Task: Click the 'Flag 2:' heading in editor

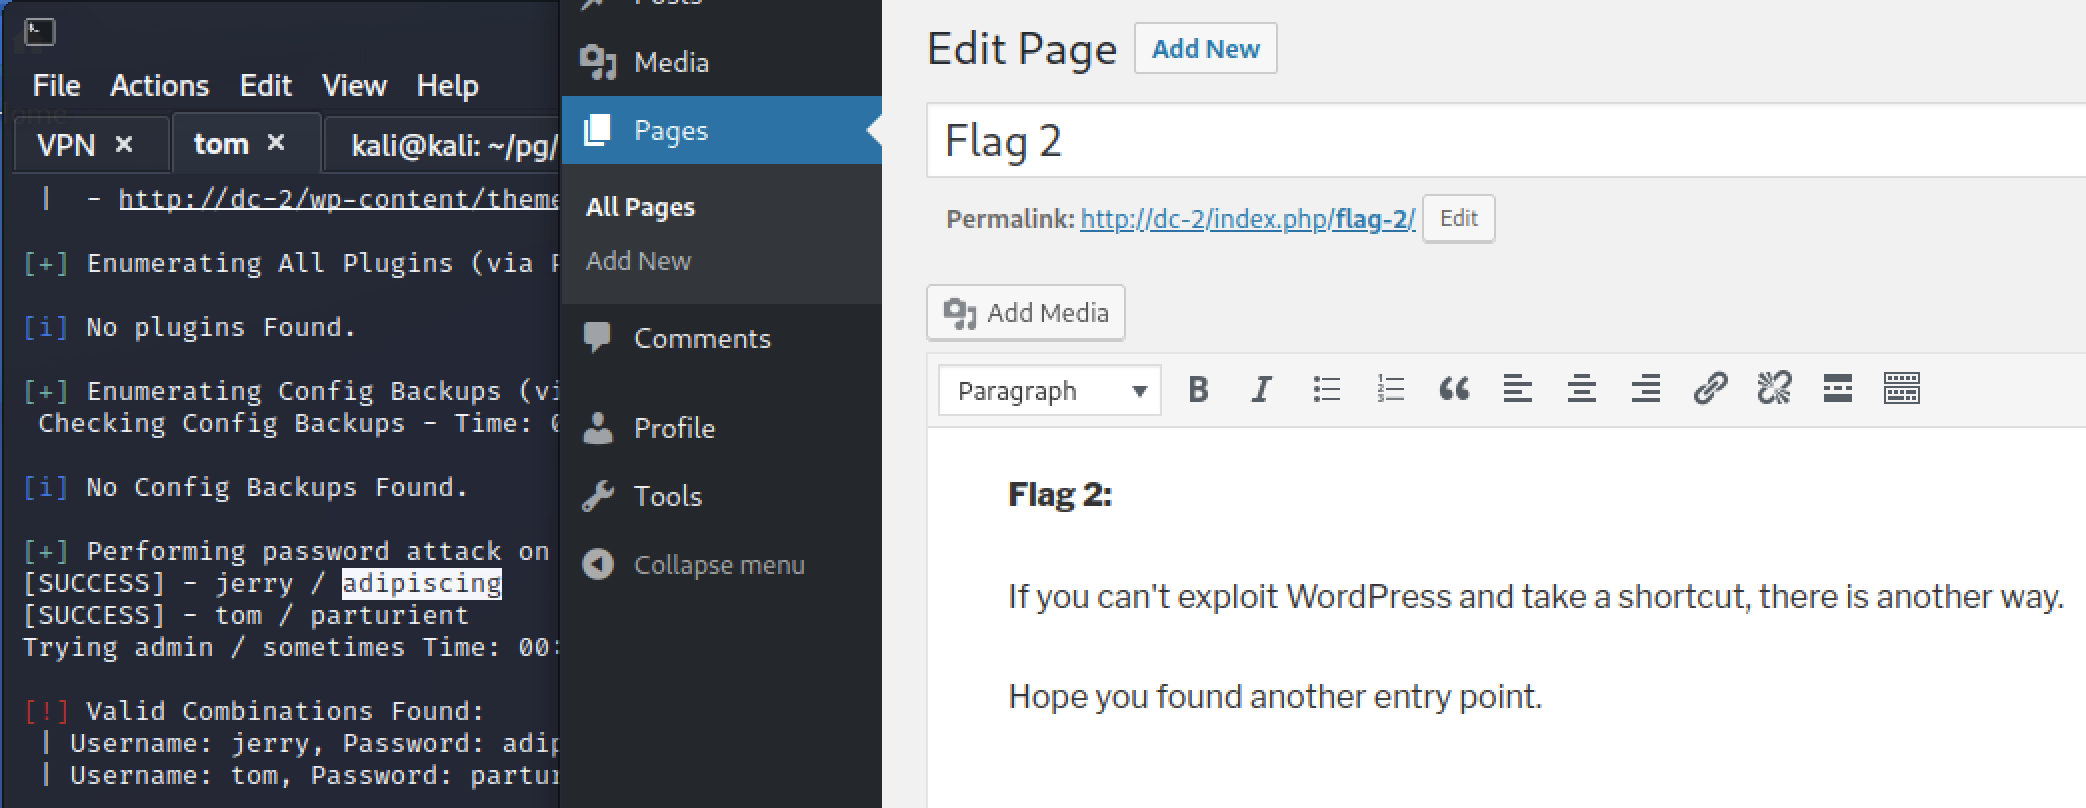Action: (1060, 495)
